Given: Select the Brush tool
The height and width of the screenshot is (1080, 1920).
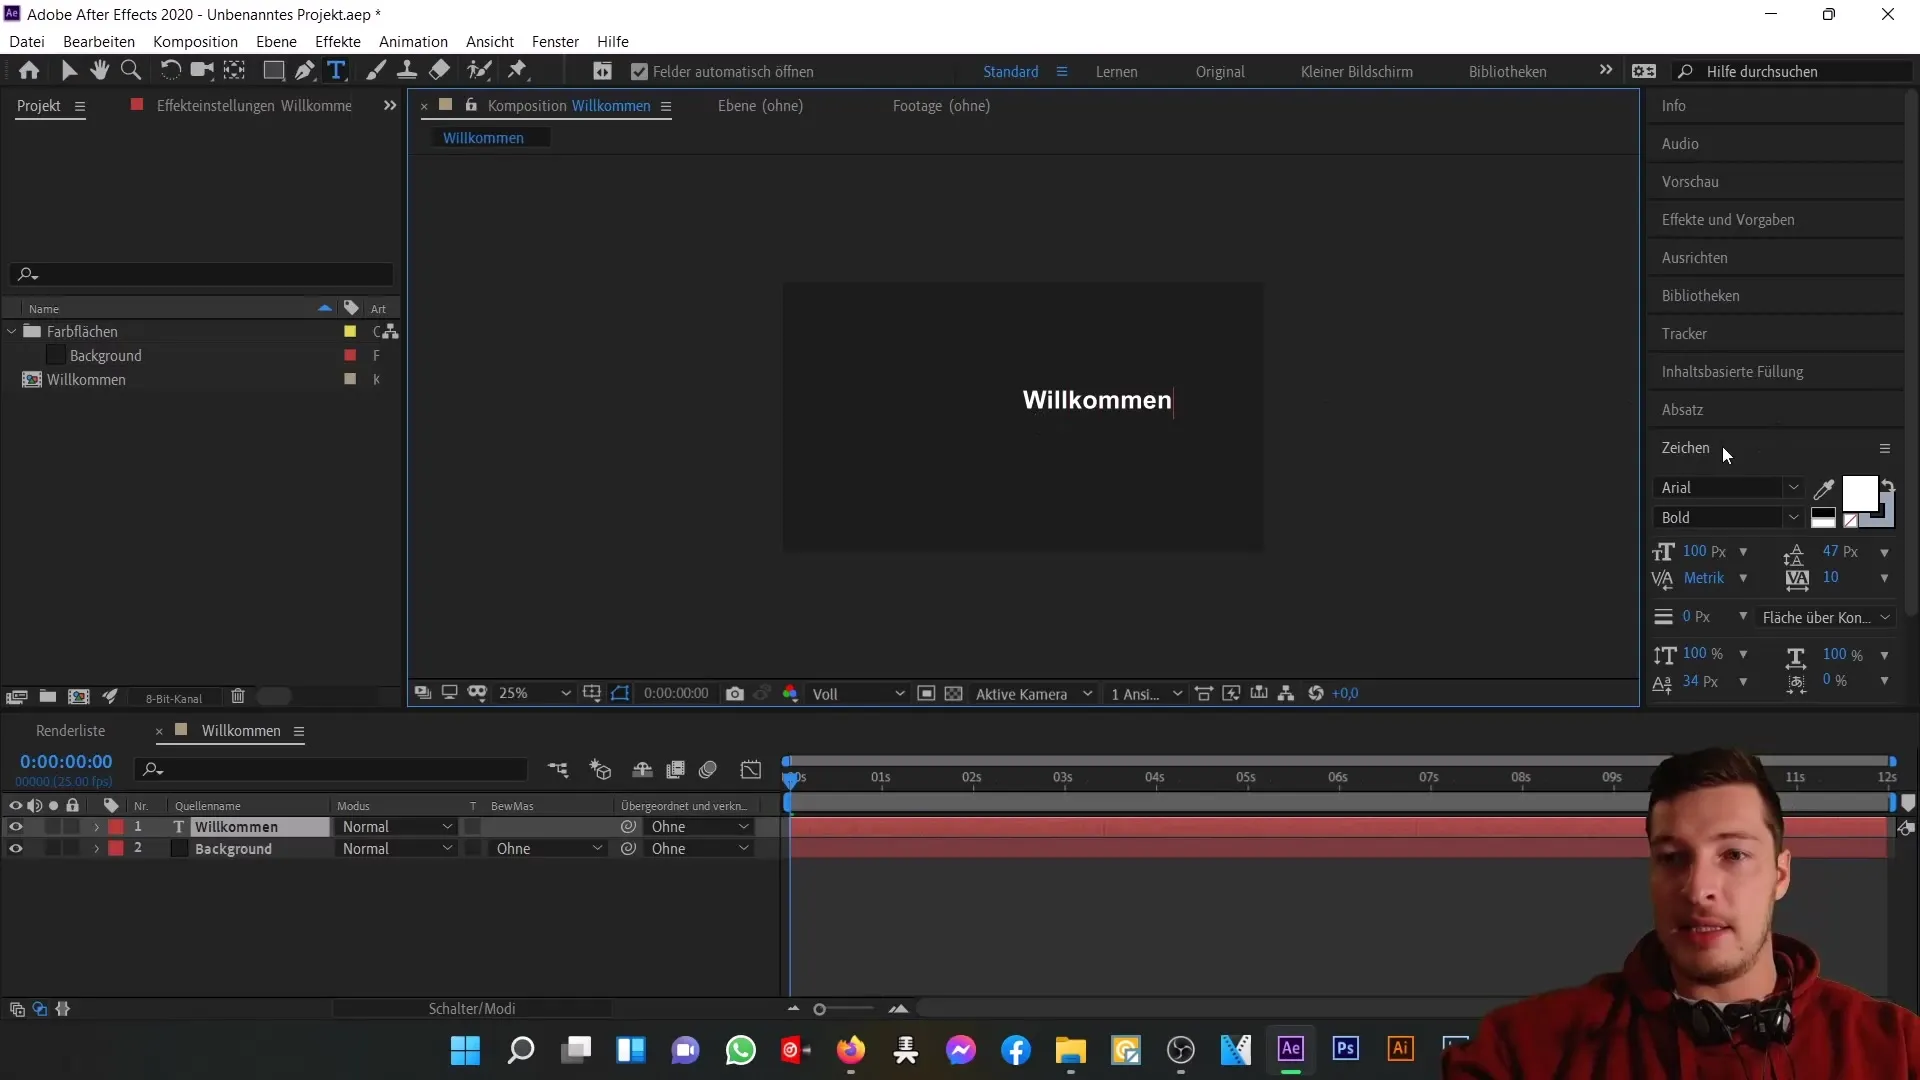Looking at the screenshot, I should coord(376,71).
